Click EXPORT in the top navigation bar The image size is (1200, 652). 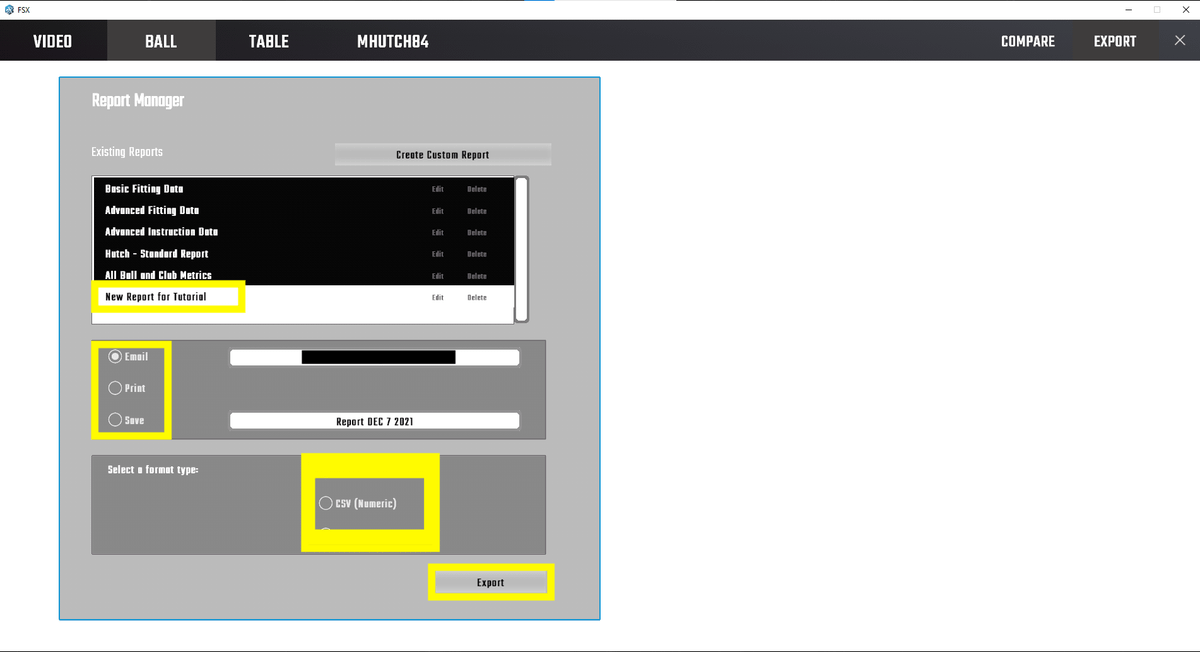(x=1114, y=41)
